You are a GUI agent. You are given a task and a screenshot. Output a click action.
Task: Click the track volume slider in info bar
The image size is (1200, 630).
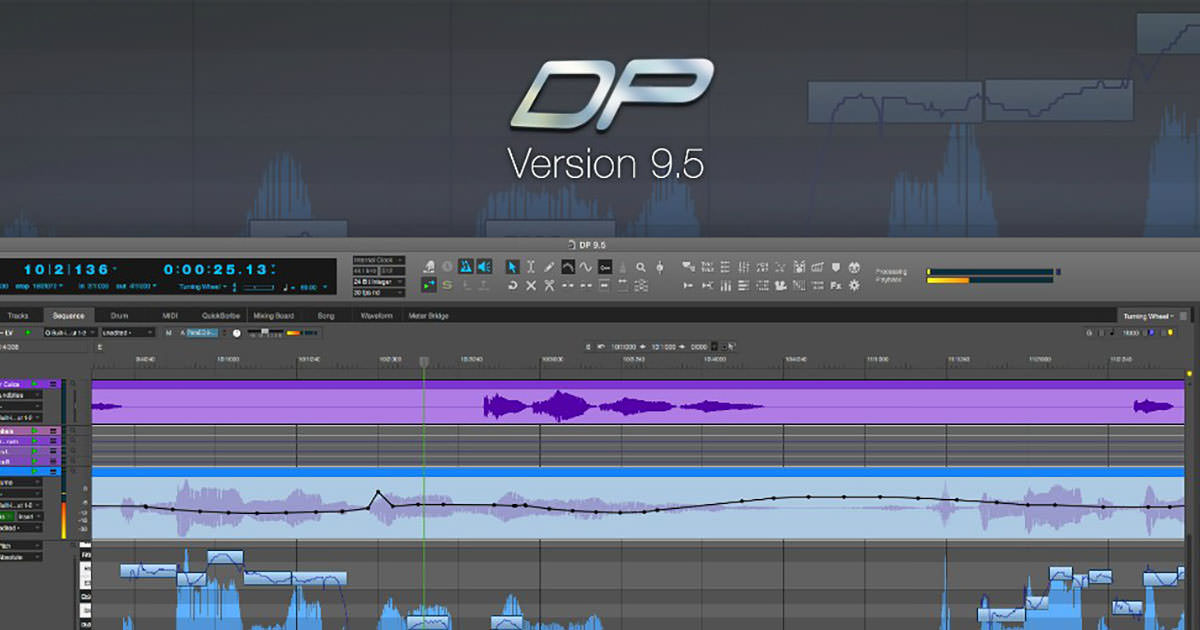[x=264, y=332]
